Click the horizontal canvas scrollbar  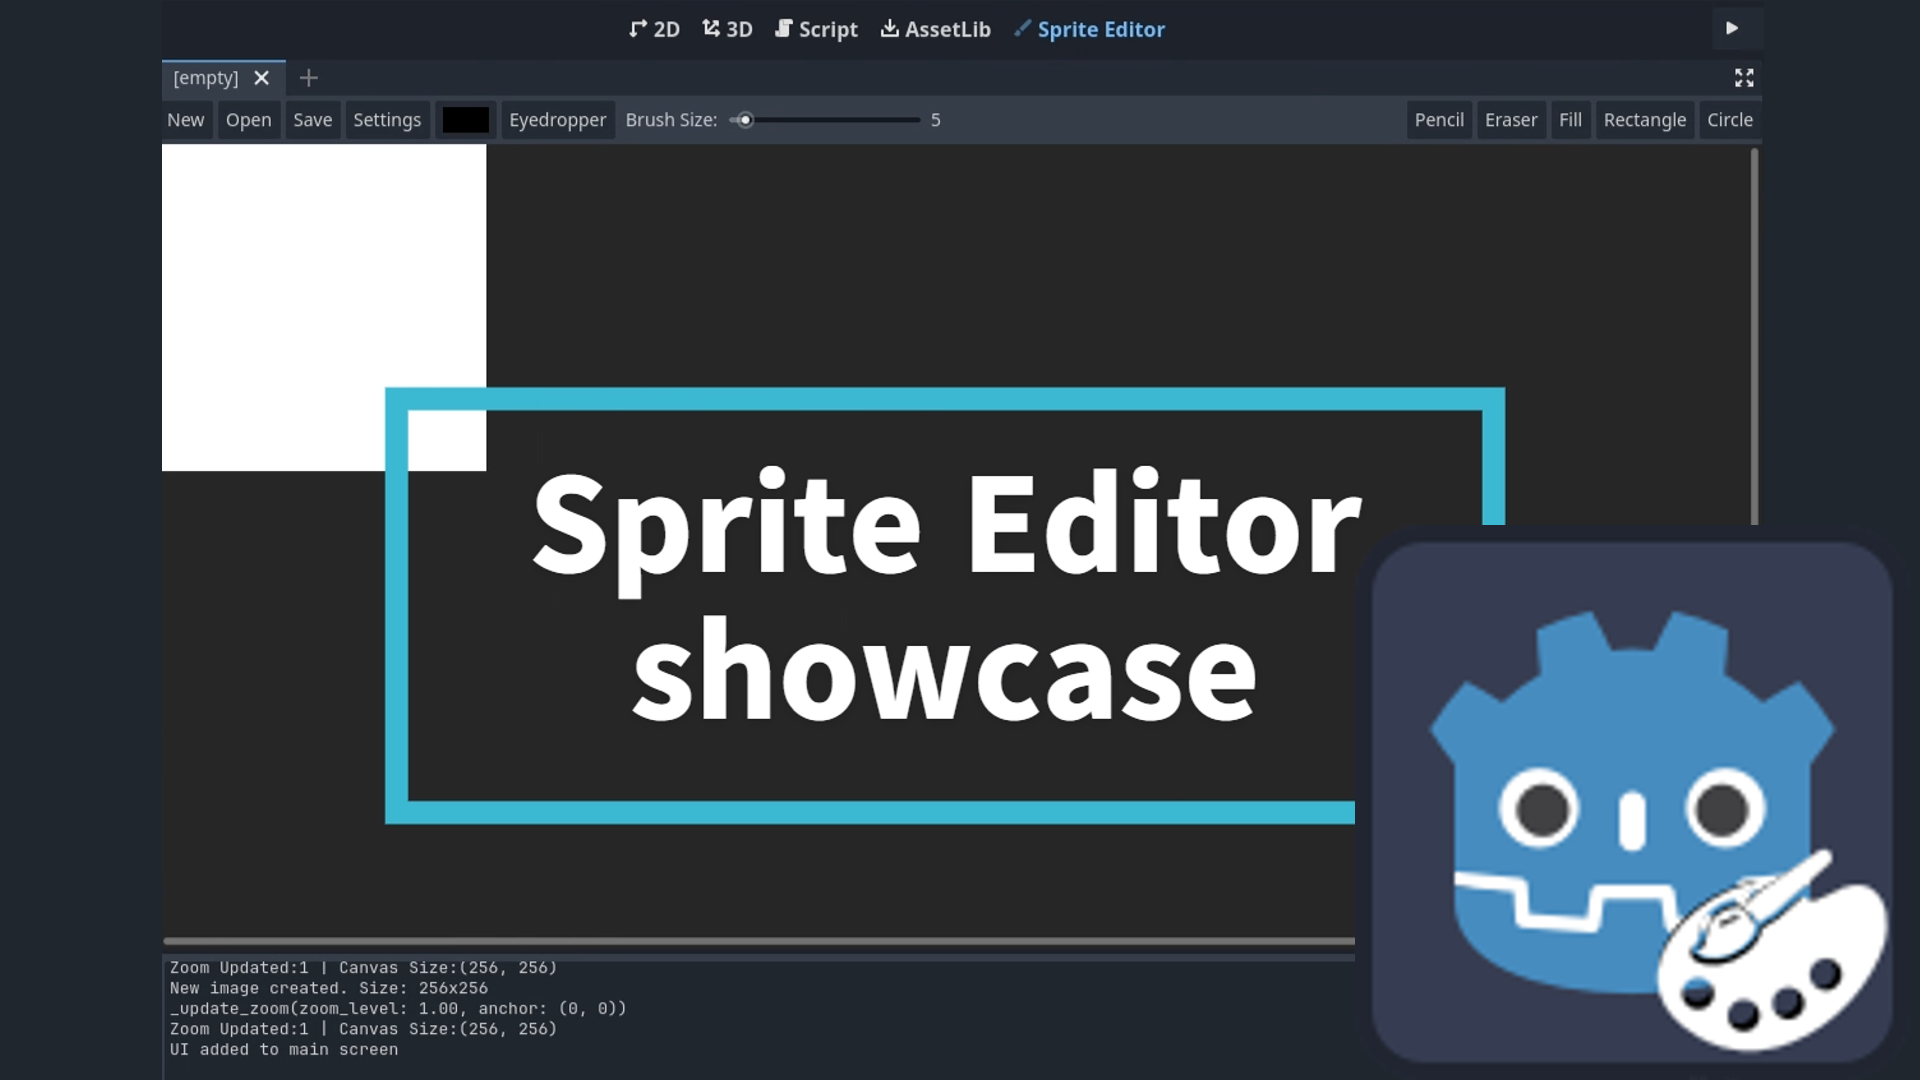click(759, 941)
